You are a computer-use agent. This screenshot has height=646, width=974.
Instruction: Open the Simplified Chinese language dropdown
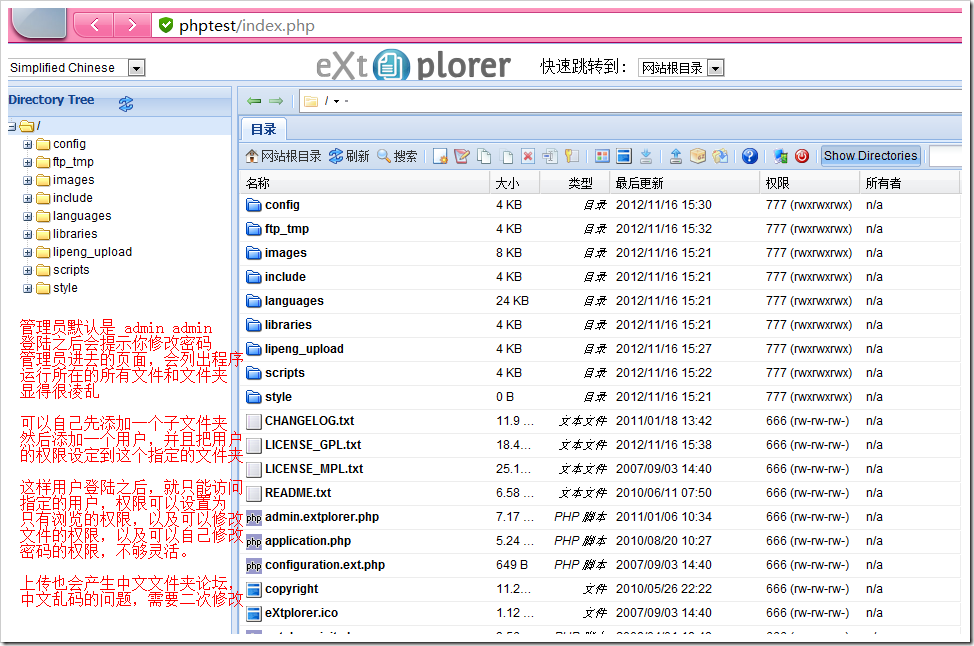click(x=136, y=68)
